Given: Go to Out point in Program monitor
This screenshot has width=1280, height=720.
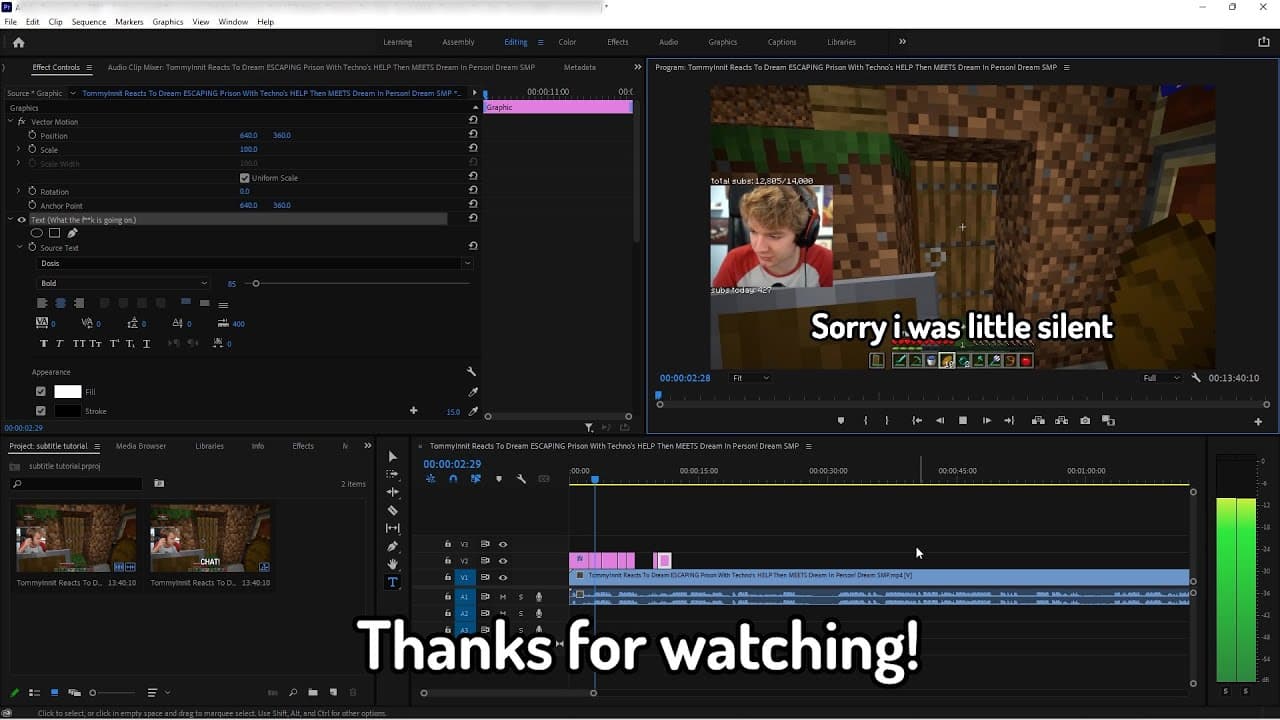Looking at the screenshot, I should tap(1009, 421).
